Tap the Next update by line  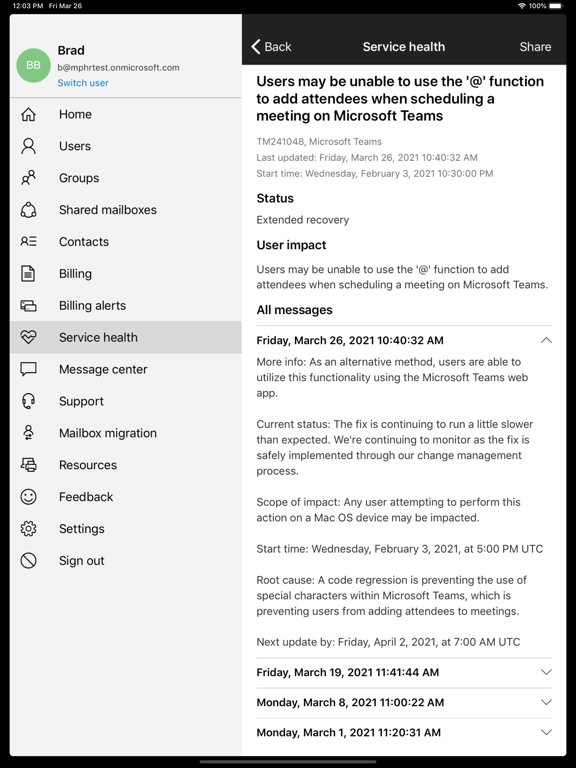click(388, 642)
